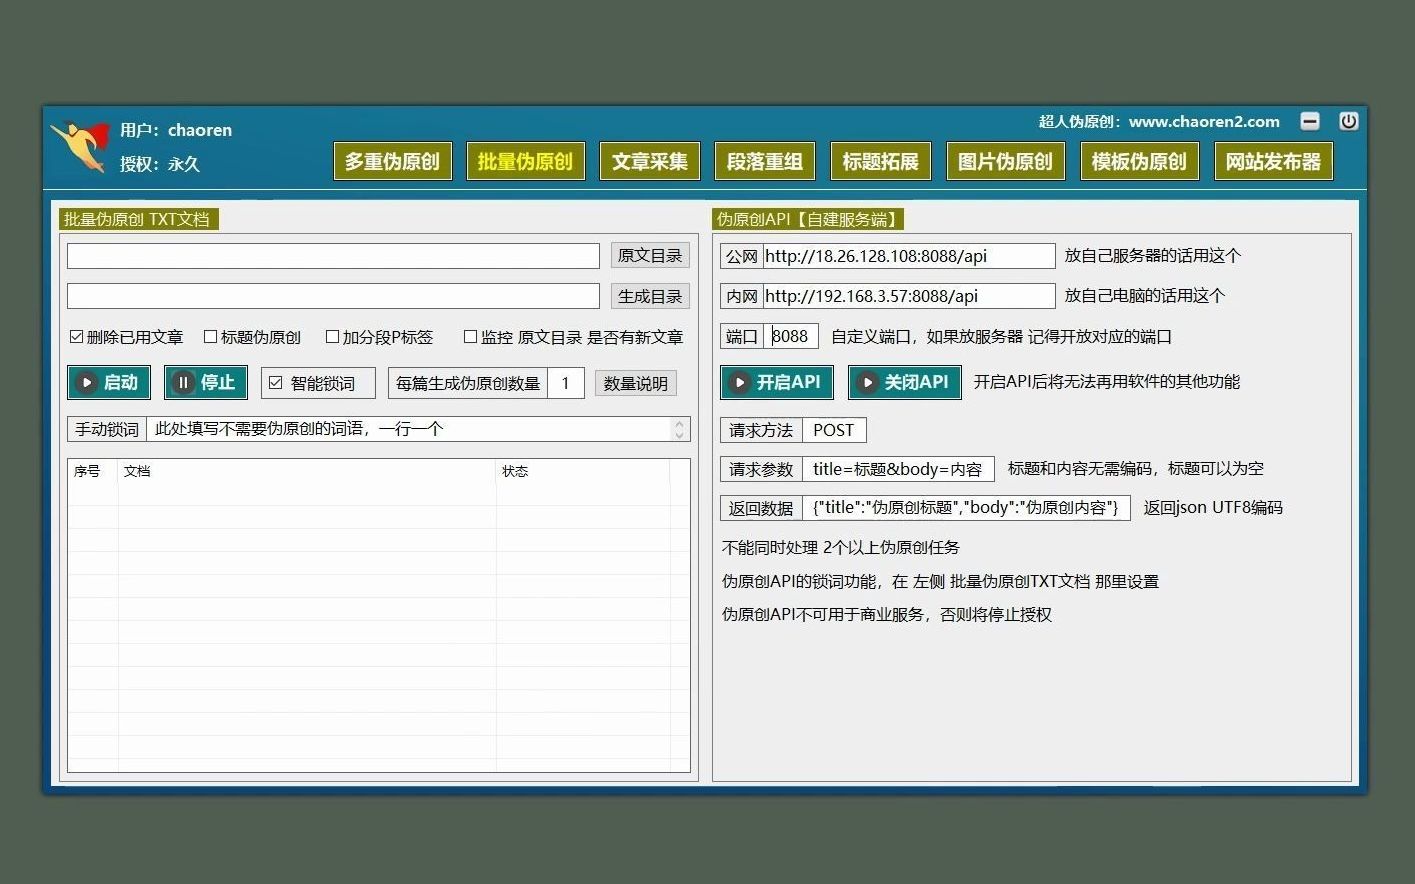Click the 公网 label

(x=742, y=256)
